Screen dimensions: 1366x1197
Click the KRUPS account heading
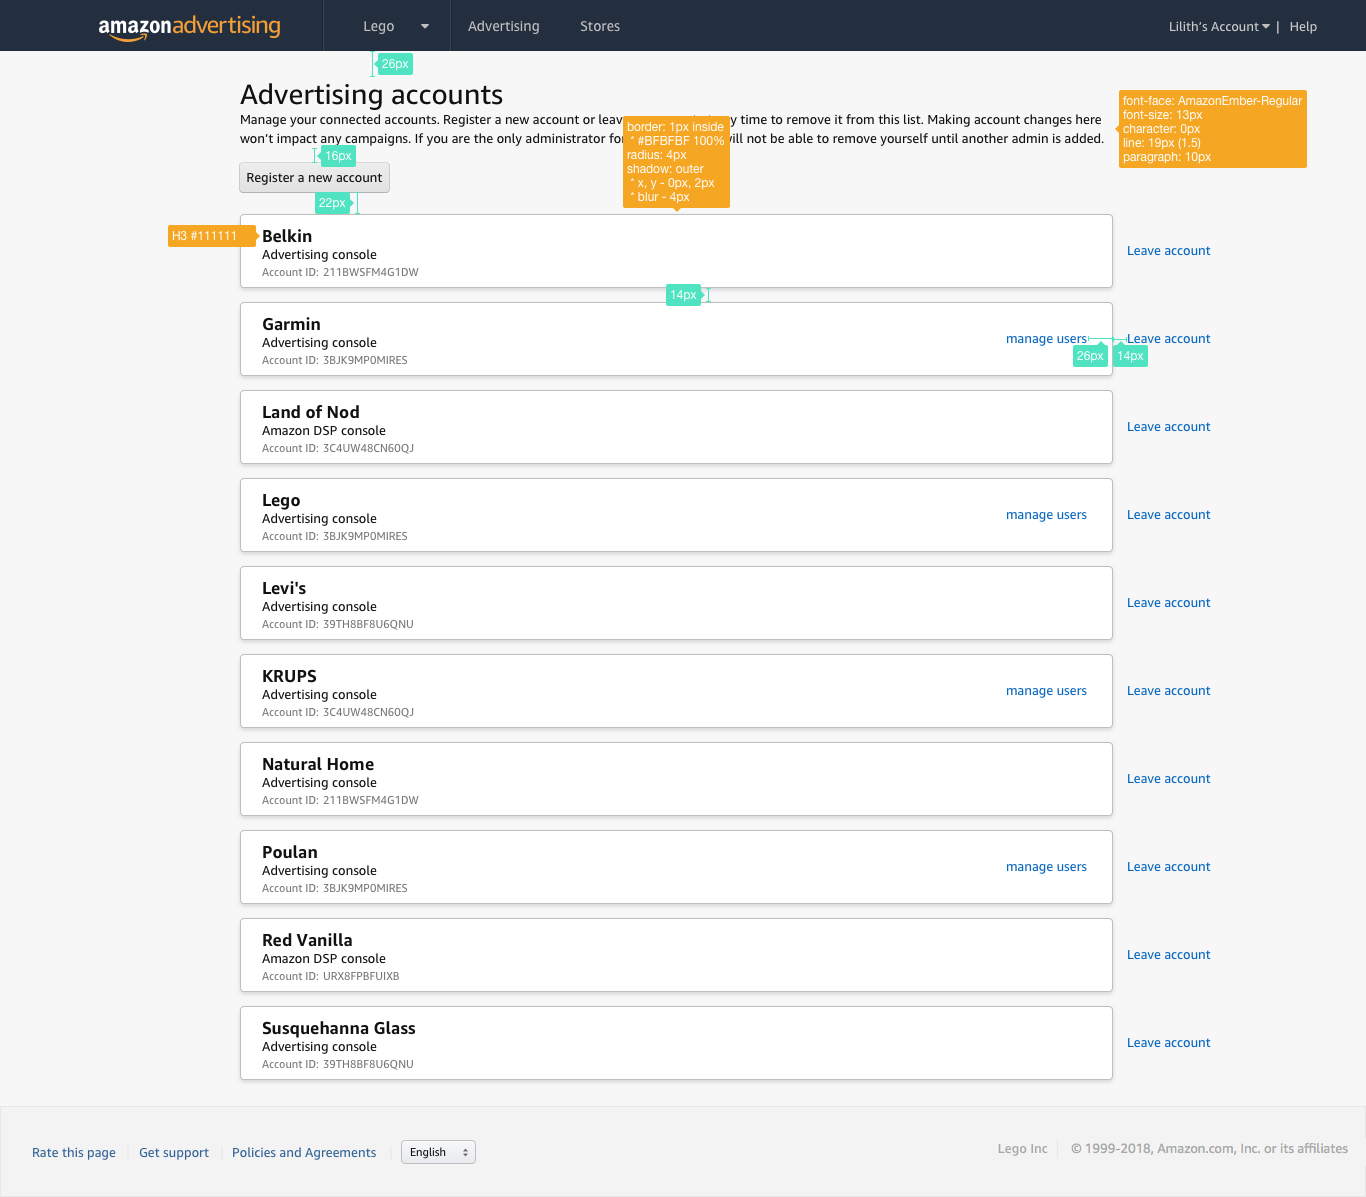pyautogui.click(x=289, y=676)
